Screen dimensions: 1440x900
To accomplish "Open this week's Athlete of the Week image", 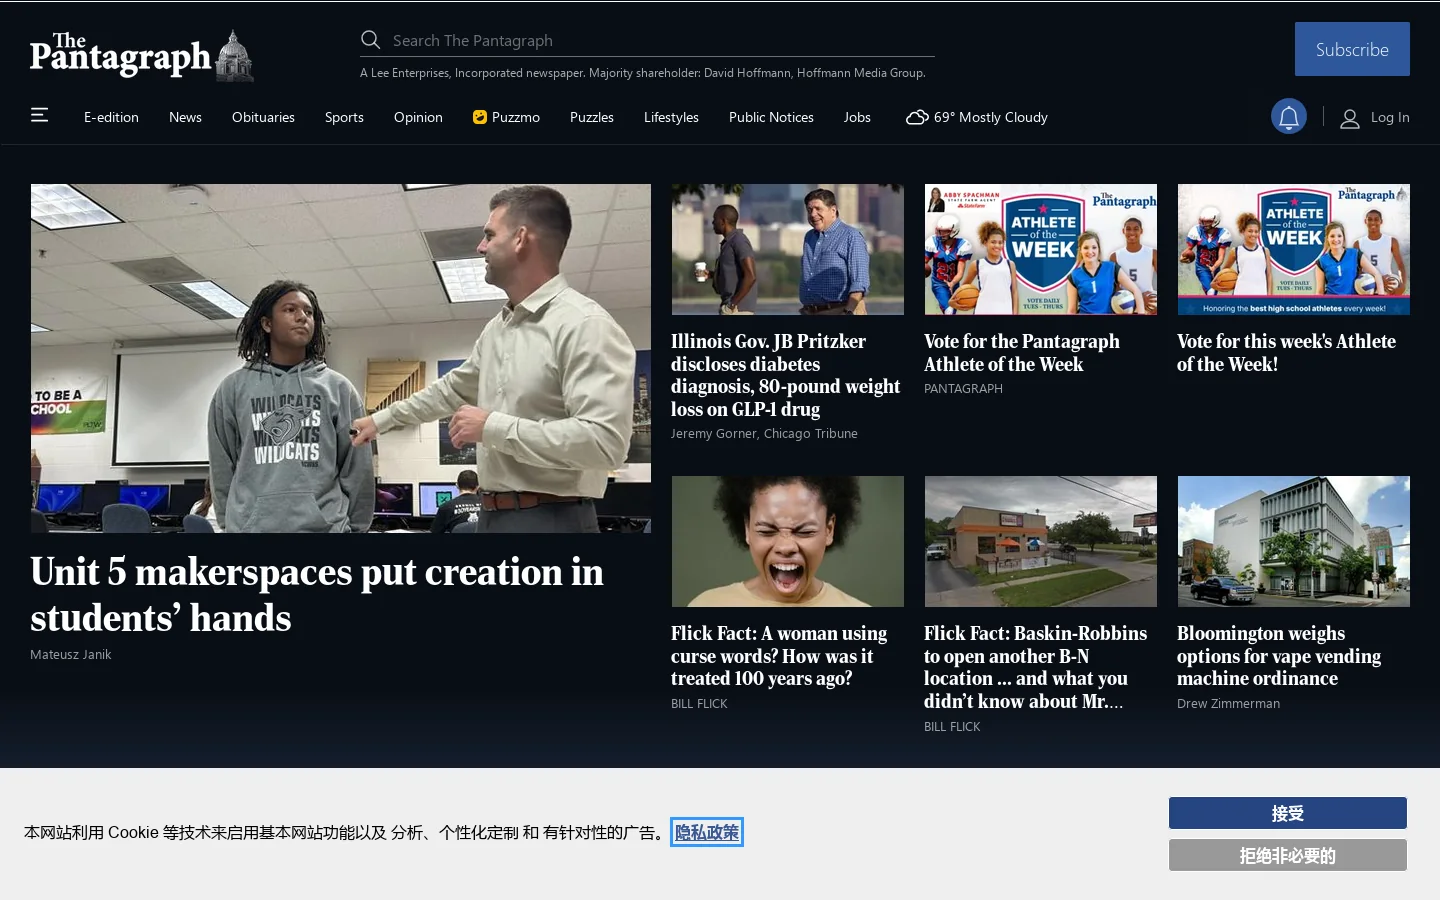I will pyautogui.click(x=1294, y=249).
